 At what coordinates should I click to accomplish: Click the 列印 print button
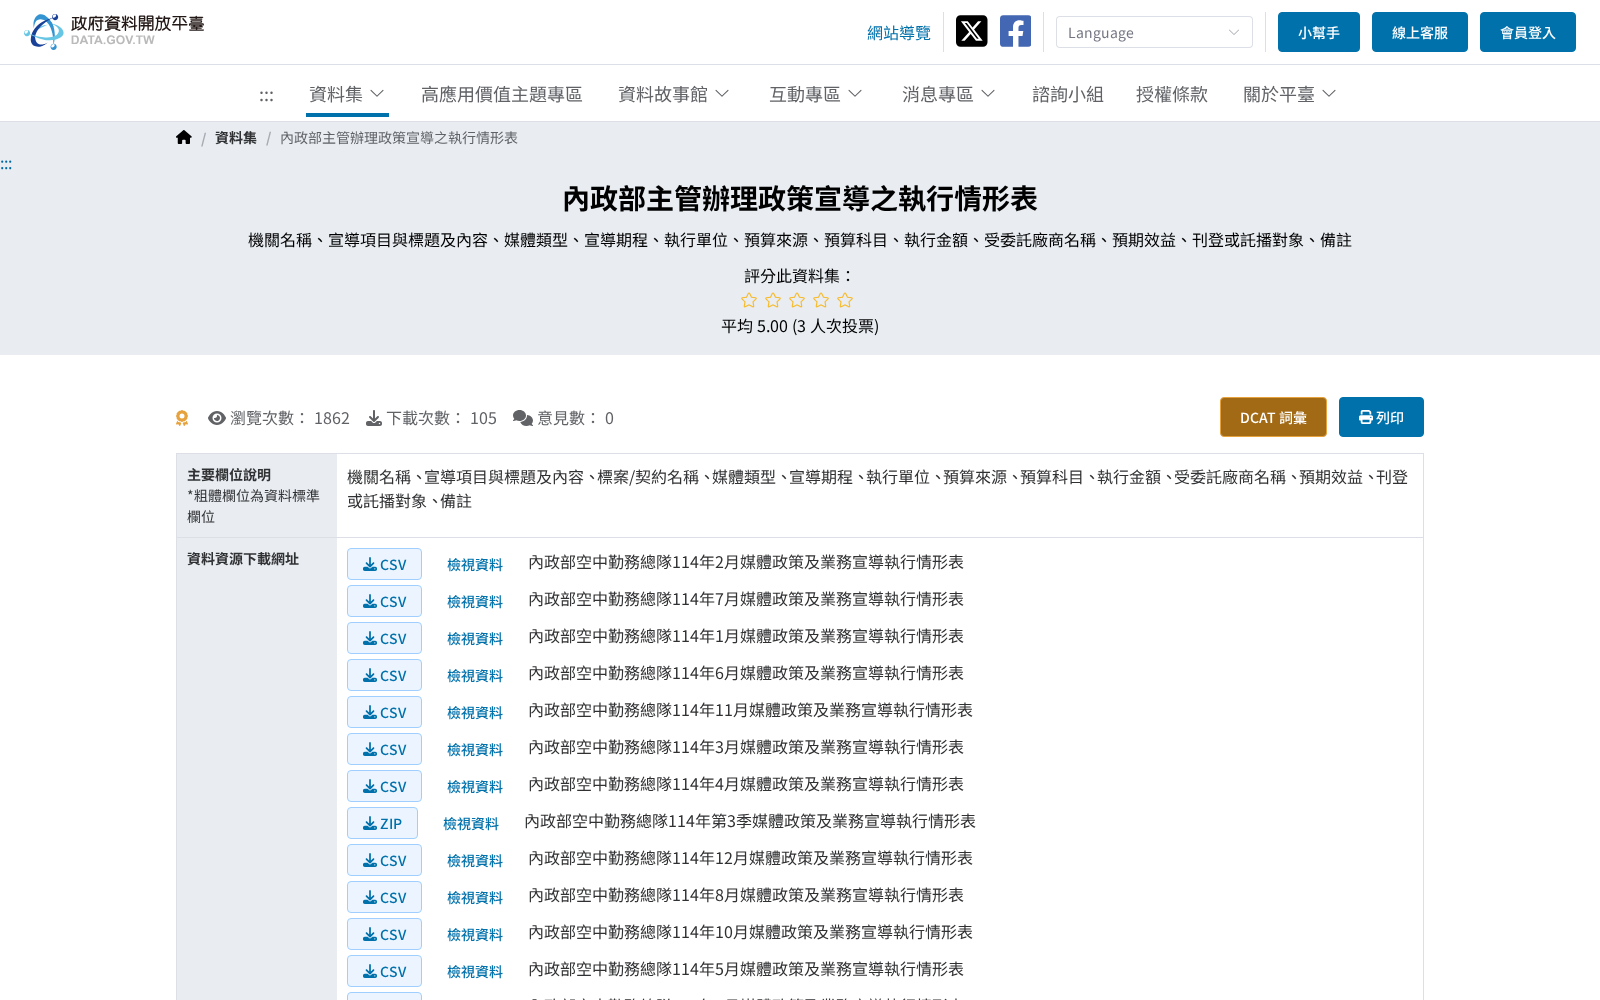tap(1381, 417)
